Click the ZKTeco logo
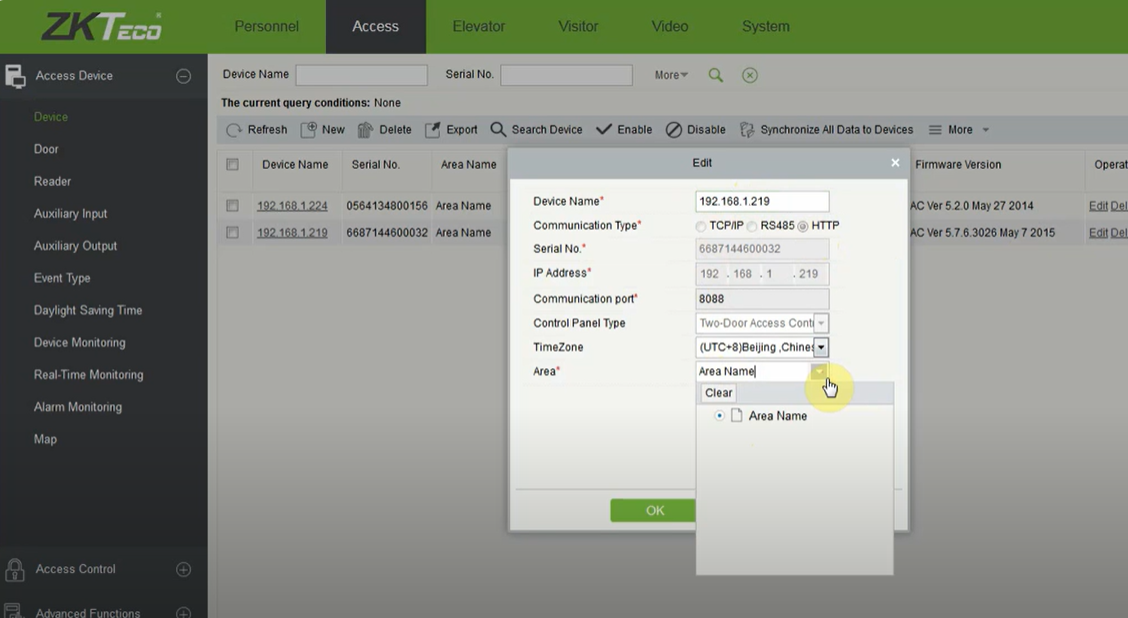The image size is (1128, 618). 101,27
